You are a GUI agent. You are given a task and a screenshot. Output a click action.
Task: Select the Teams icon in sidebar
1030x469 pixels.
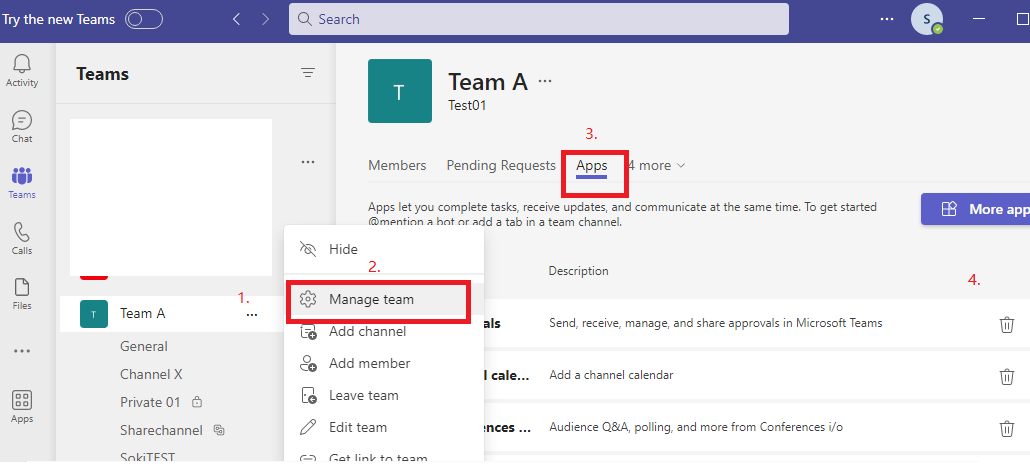(x=22, y=183)
